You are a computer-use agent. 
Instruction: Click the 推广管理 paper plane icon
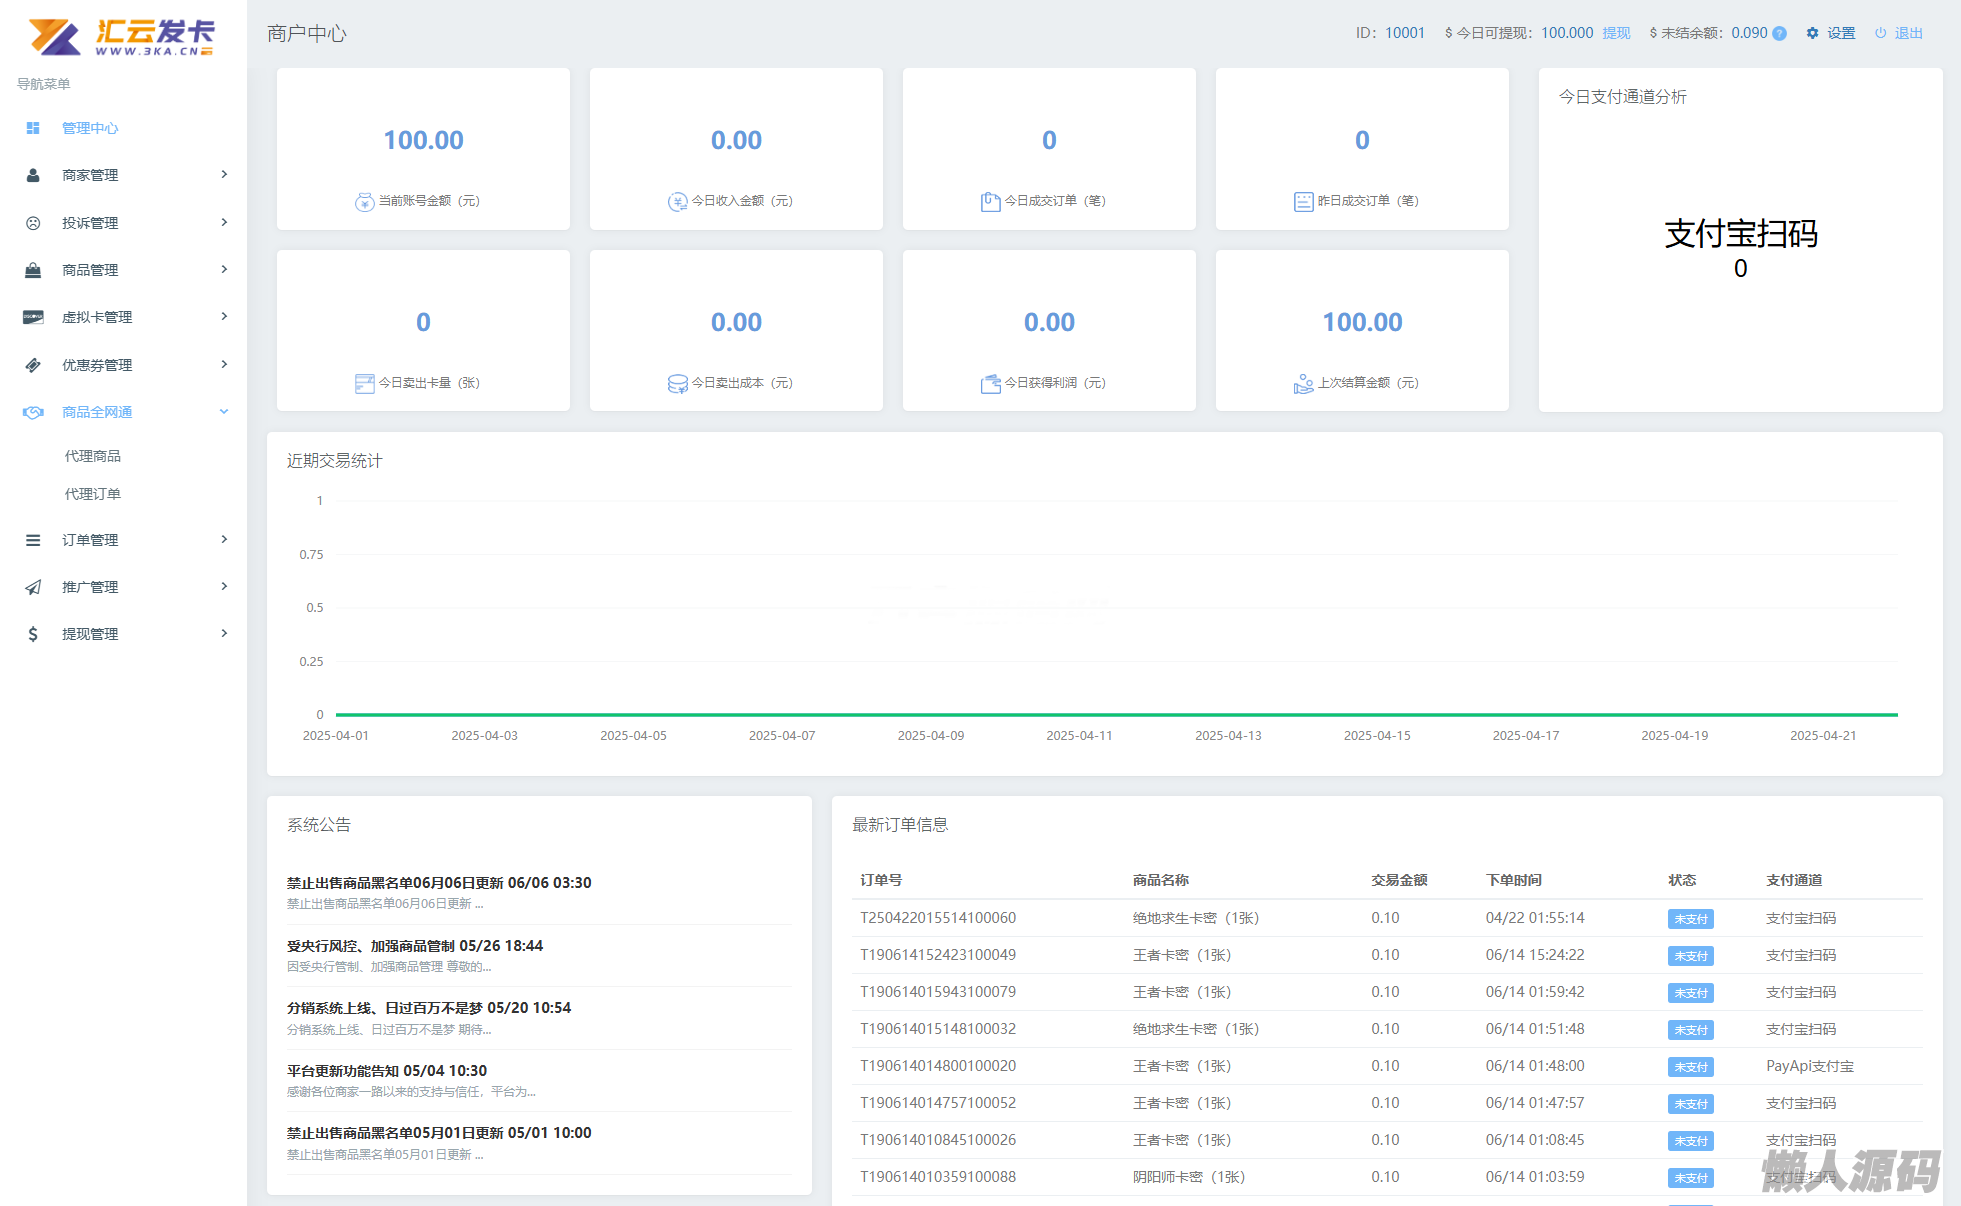tap(33, 587)
